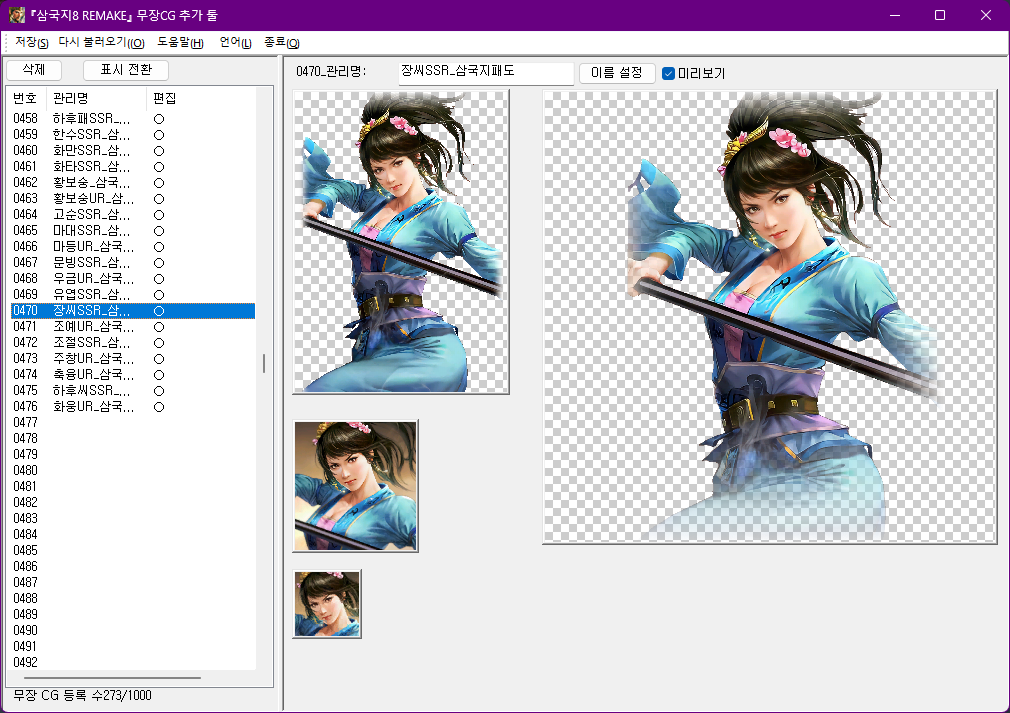Image resolution: width=1010 pixels, height=713 pixels.
Task: Close the 삼국지8 REMAKE tool window
Action: 986,15
